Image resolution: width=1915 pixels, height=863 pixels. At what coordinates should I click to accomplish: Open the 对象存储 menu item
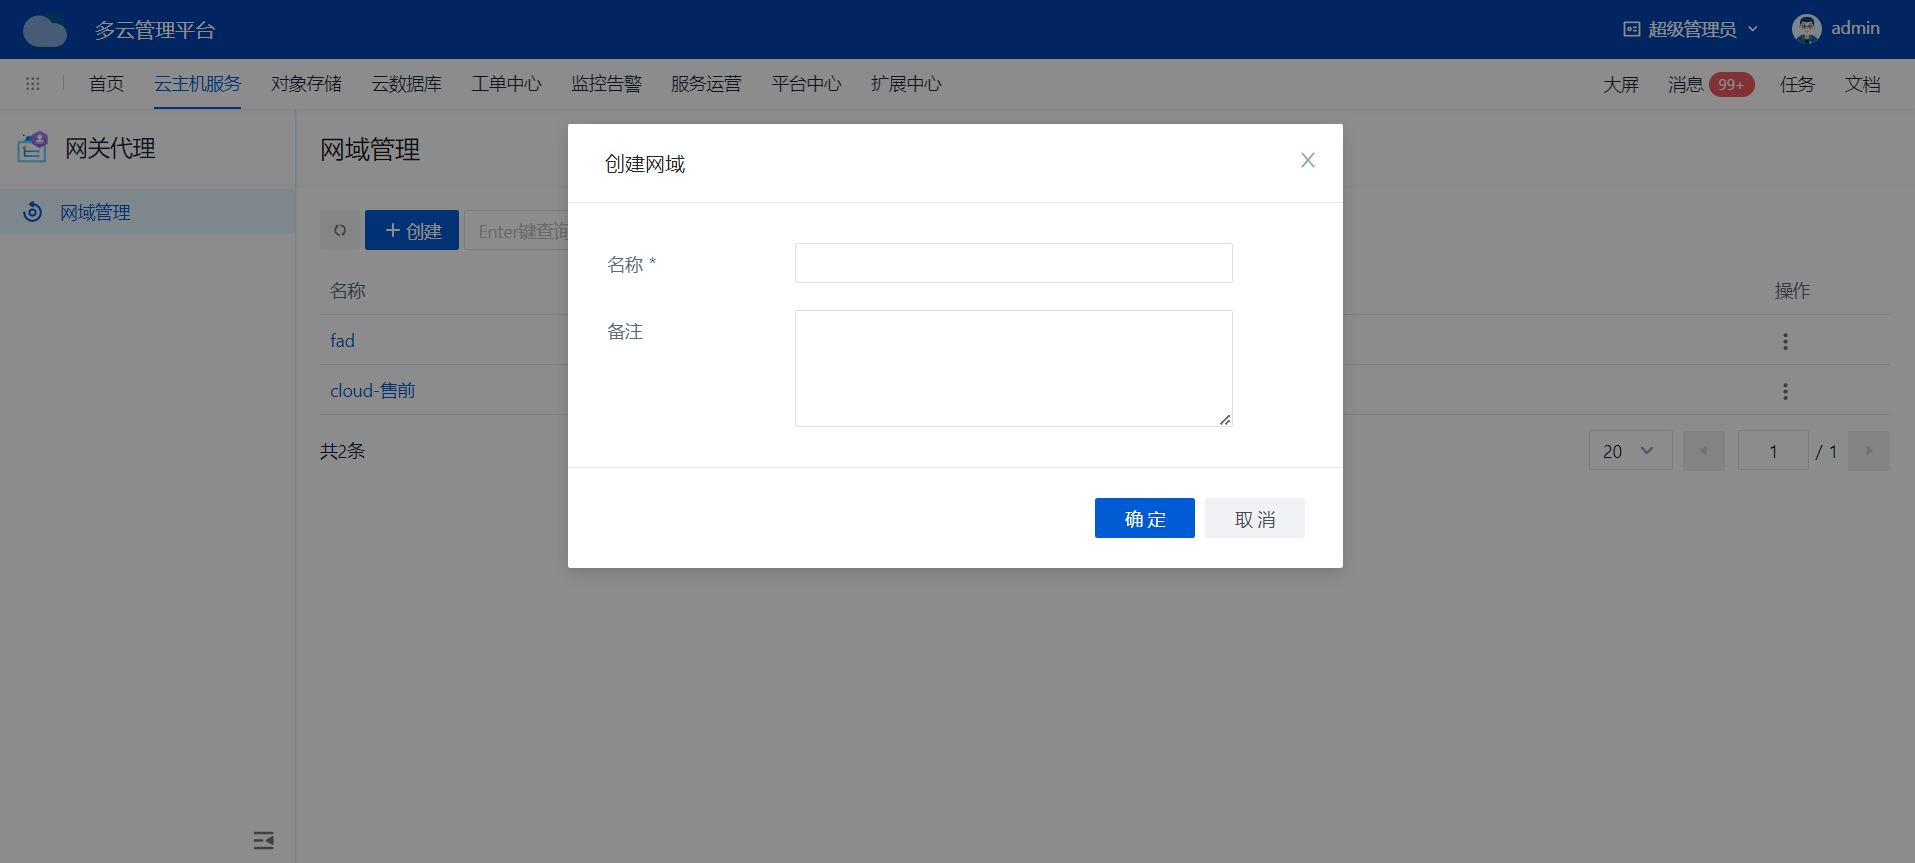point(306,84)
